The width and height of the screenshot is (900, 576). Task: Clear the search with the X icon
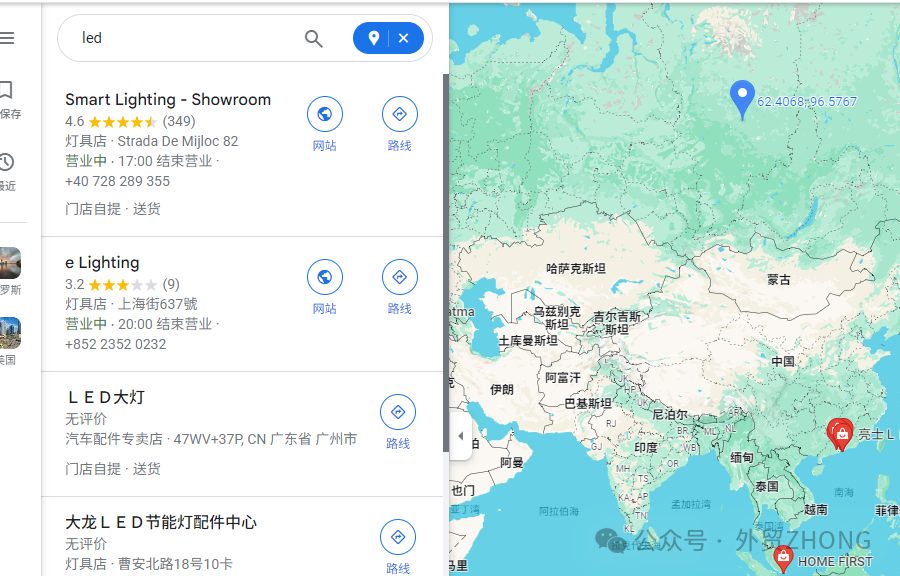tap(404, 38)
